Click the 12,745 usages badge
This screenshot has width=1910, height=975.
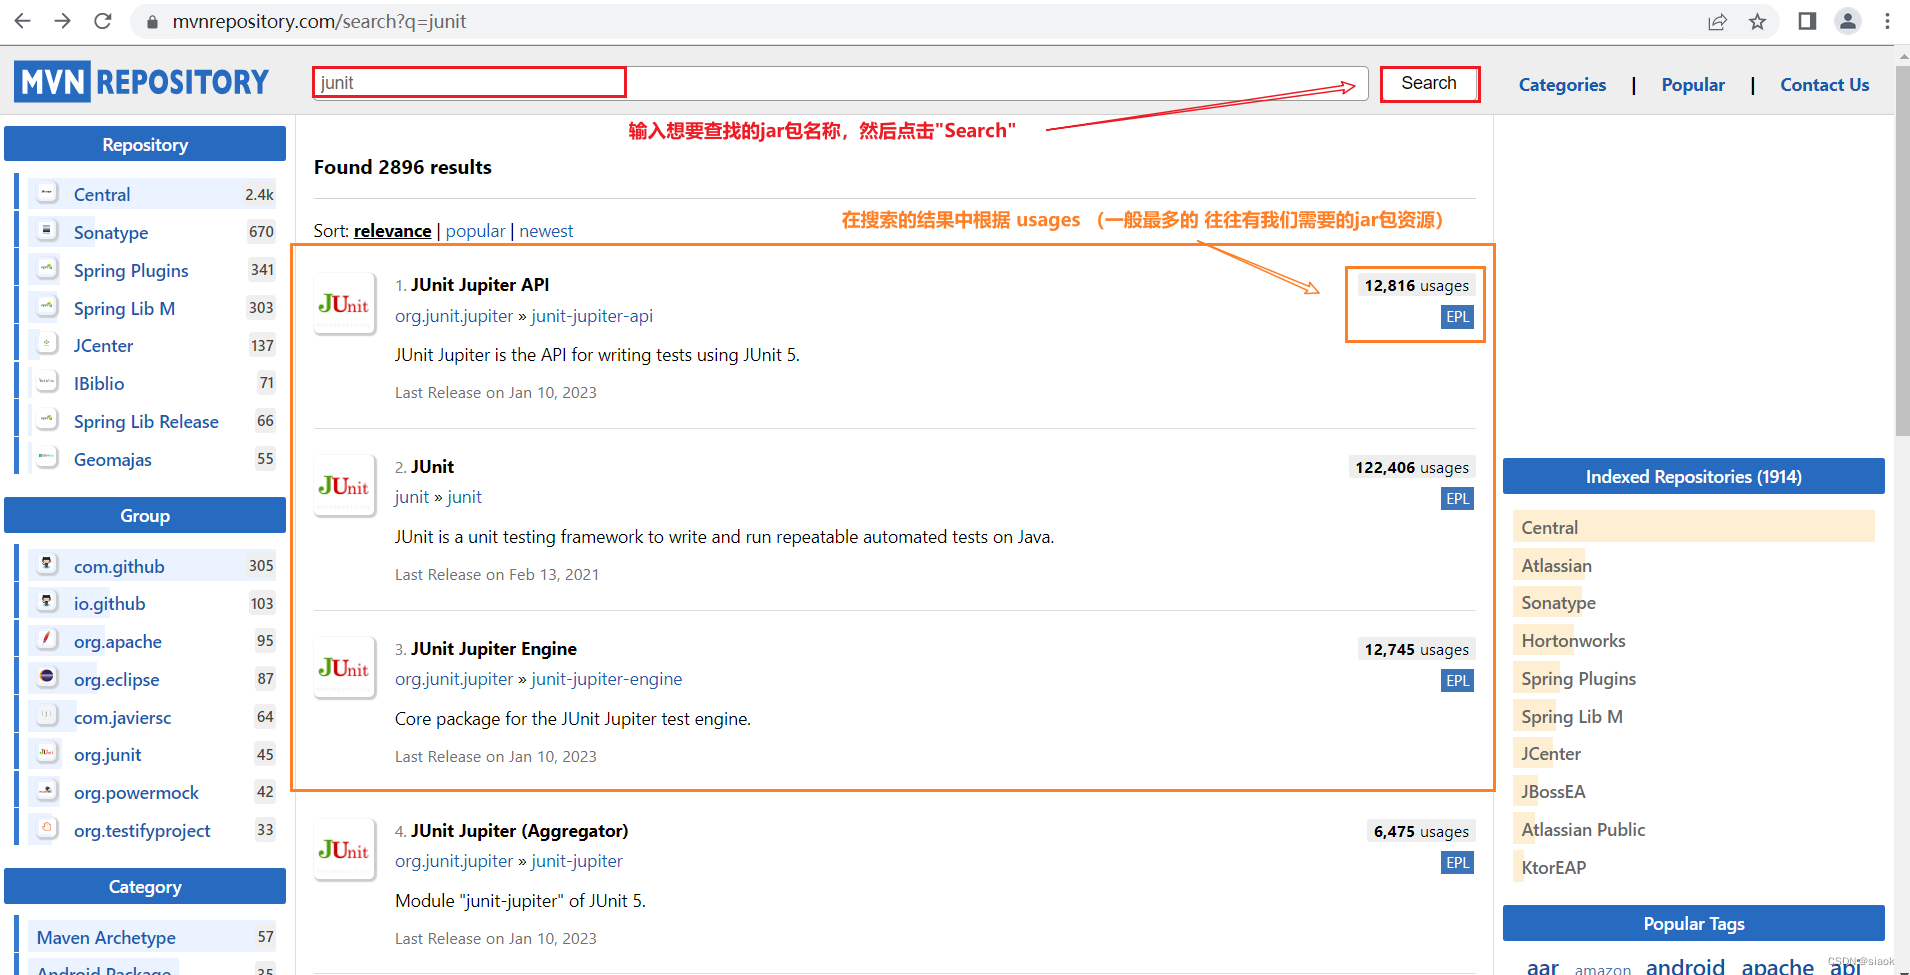[x=1417, y=650]
